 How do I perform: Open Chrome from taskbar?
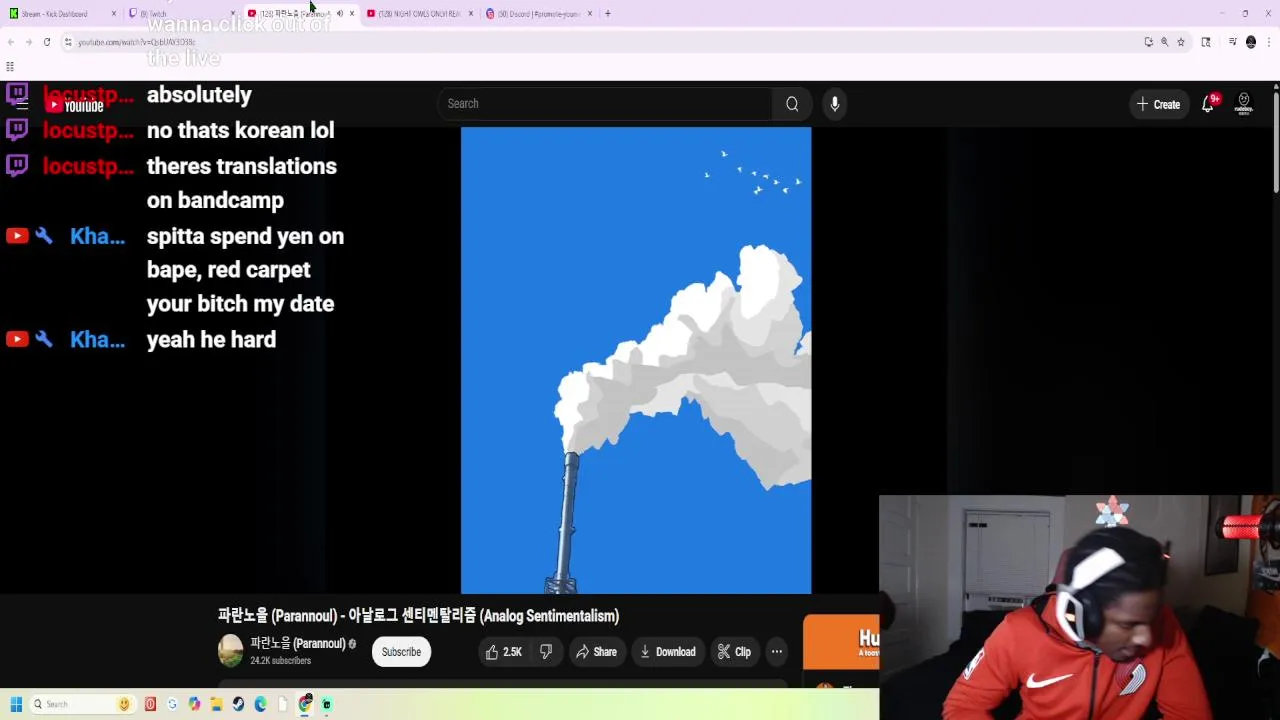[x=305, y=704]
